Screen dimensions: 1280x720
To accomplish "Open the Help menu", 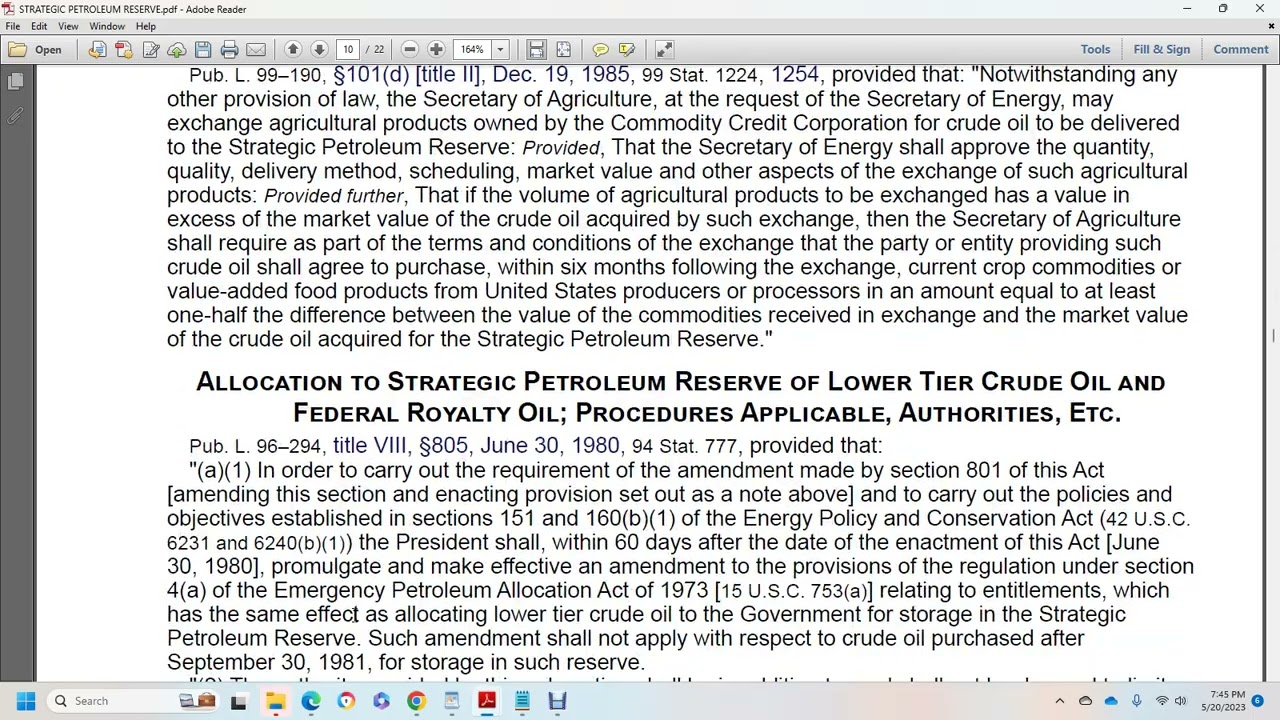I will pos(145,26).
